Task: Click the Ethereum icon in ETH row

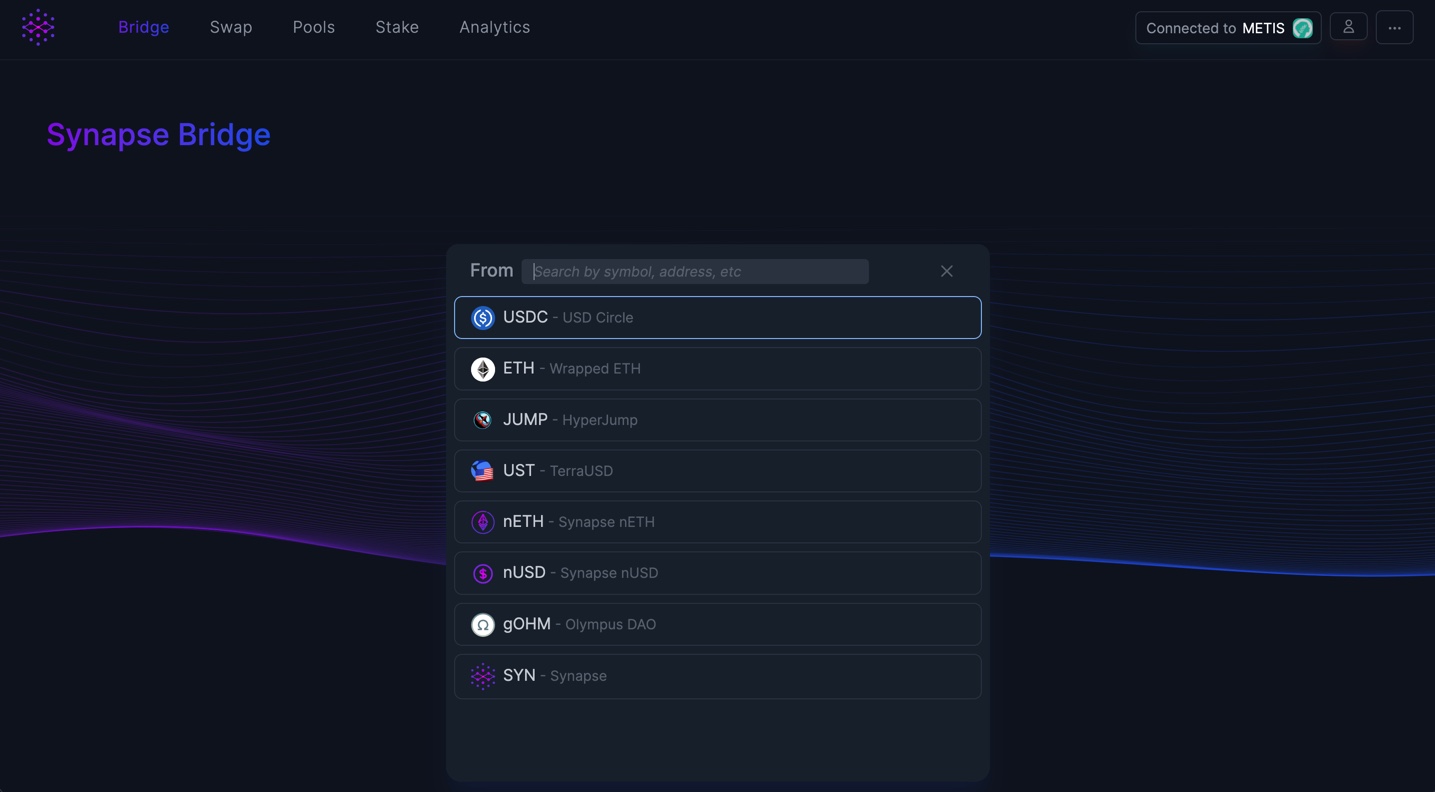Action: pos(483,369)
